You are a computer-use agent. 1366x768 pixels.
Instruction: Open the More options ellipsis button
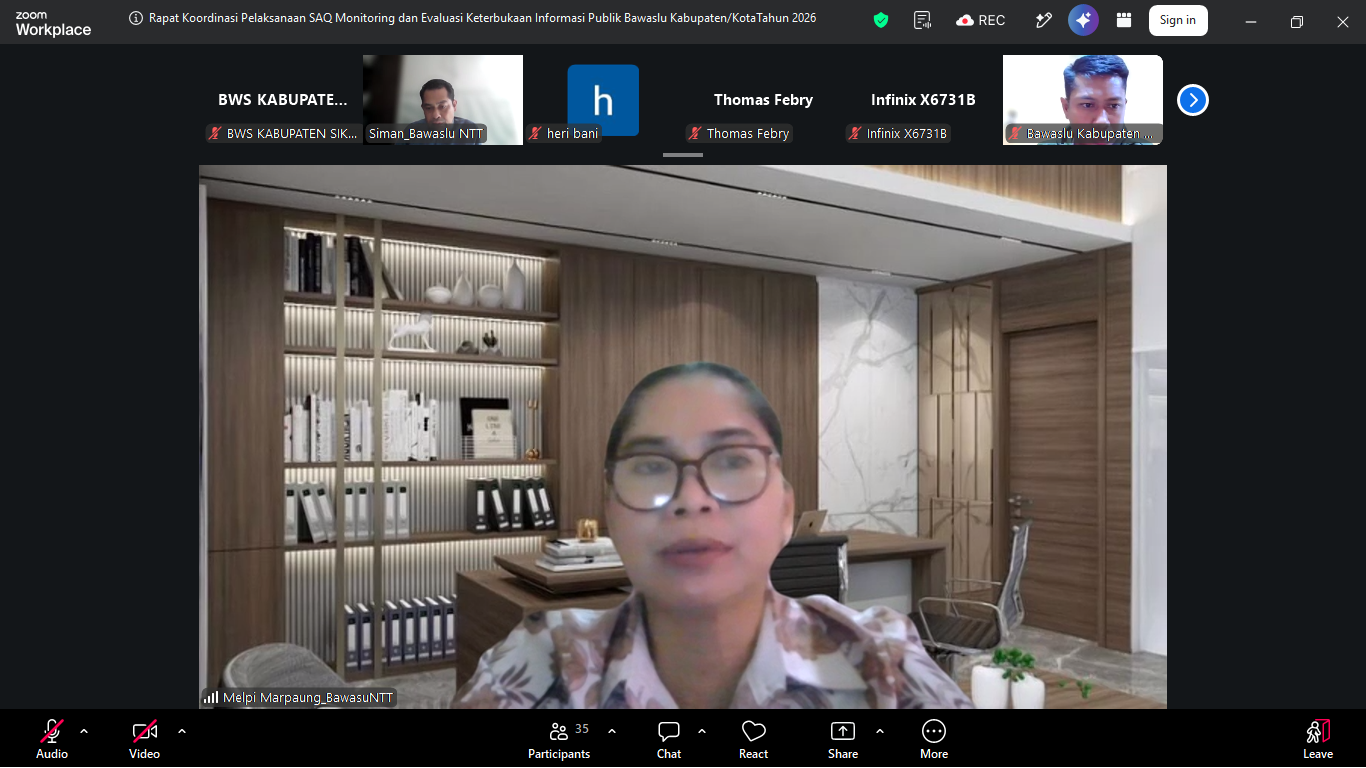click(x=934, y=739)
